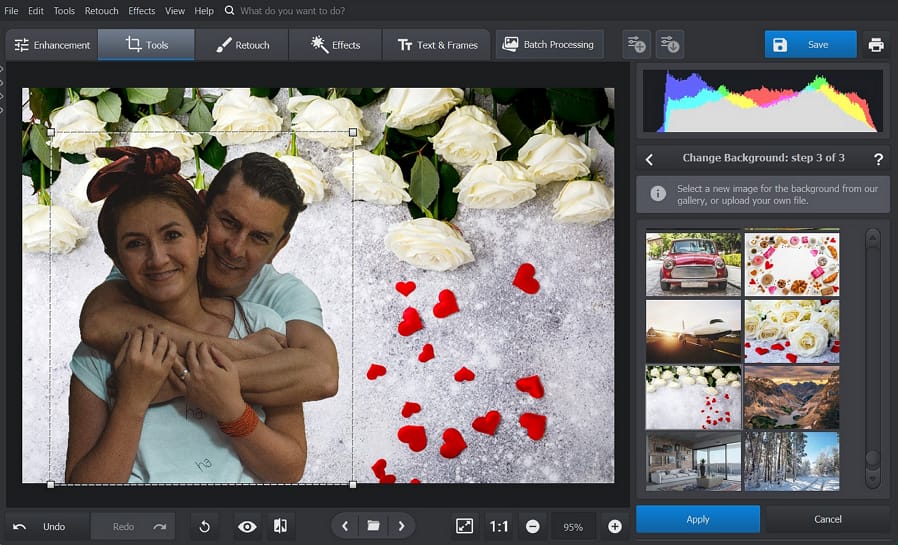Switch to the Effects tab with wand icon
Viewport: 898px width, 545px height.
click(x=335, y=45)
